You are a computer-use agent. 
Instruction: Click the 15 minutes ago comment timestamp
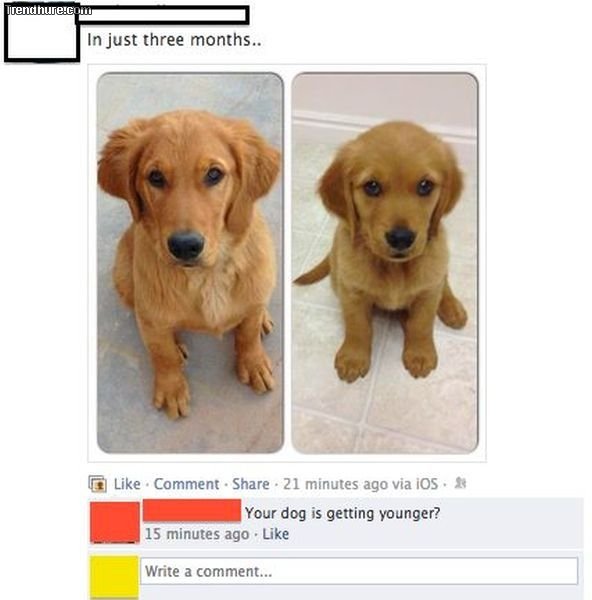[x=197, y=534]
